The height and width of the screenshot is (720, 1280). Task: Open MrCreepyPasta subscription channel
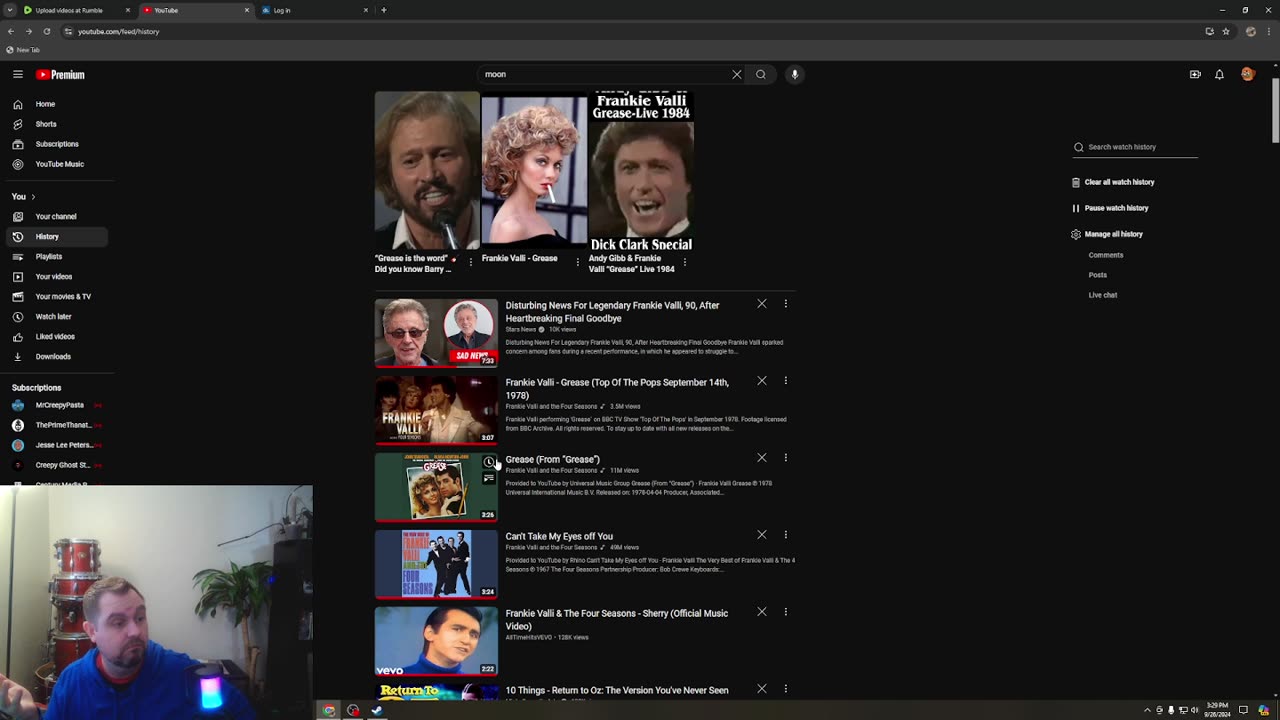click(x=55, y=405)
